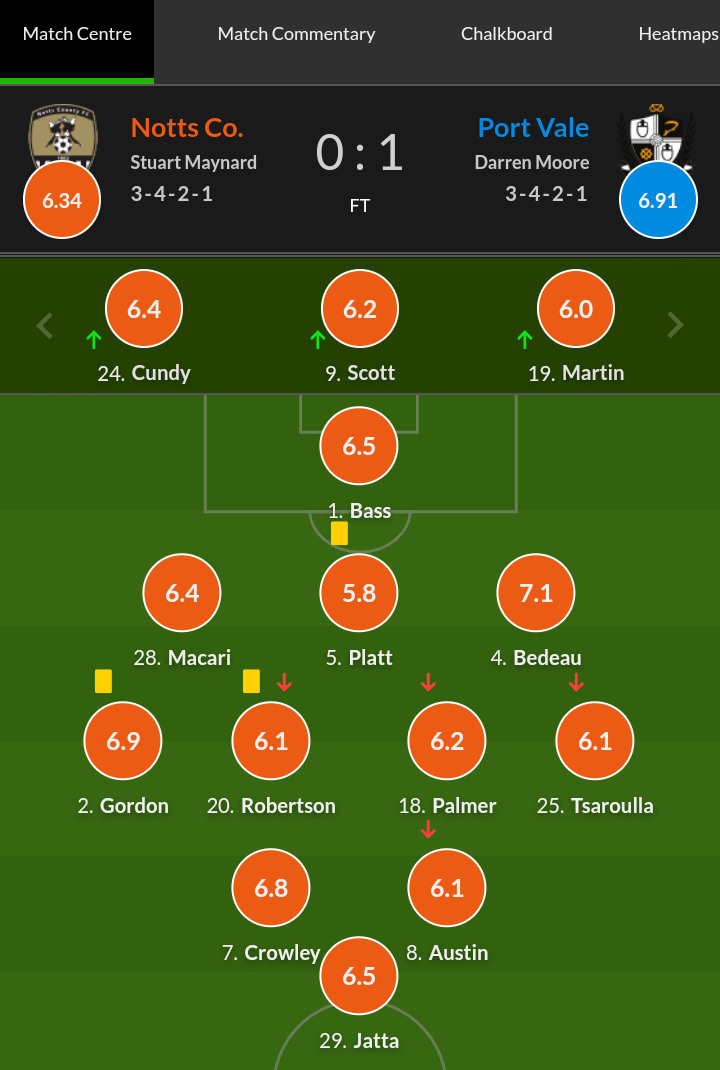Click Platt's yellow card icon
The width and height of the screenshot is (720, 1070).
(x=339, y=533)
